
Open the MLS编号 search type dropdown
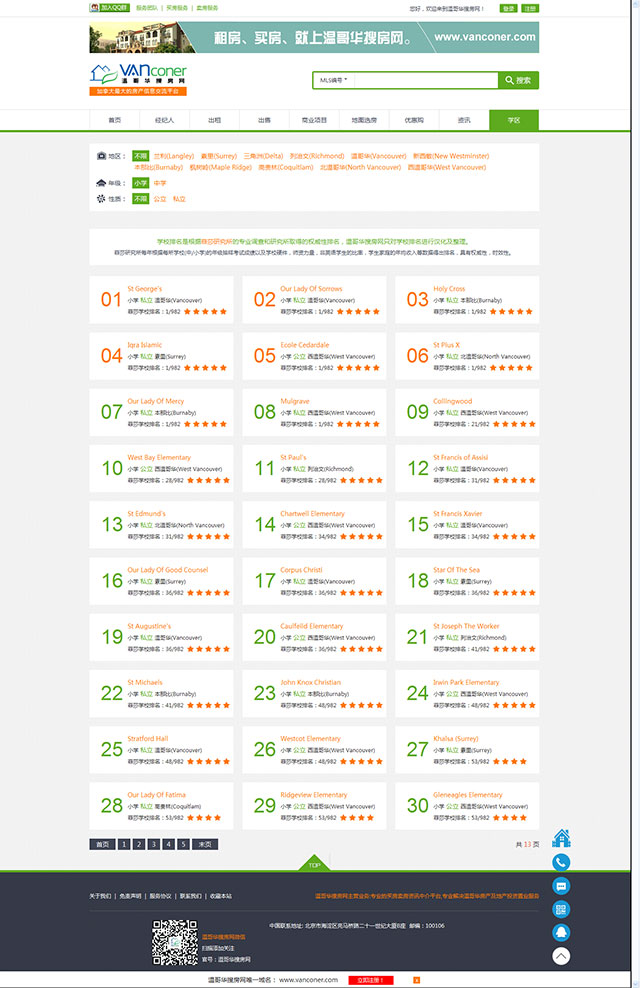pyautogui.click(x=333, y=80)
